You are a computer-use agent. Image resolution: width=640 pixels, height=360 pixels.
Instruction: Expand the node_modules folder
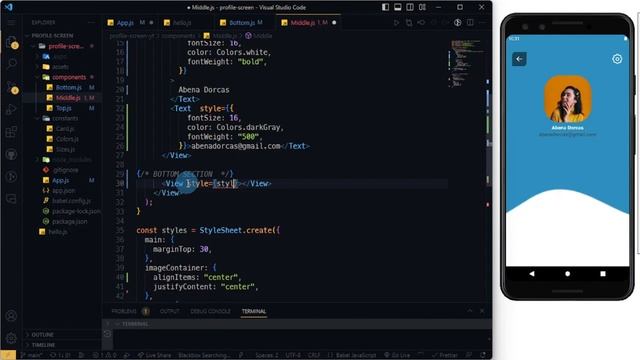pyautogui.click(x=61, y=160)
